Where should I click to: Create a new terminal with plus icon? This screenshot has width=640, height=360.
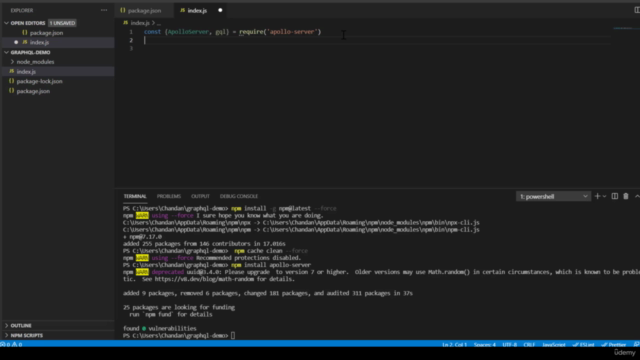tap(597, 196)
